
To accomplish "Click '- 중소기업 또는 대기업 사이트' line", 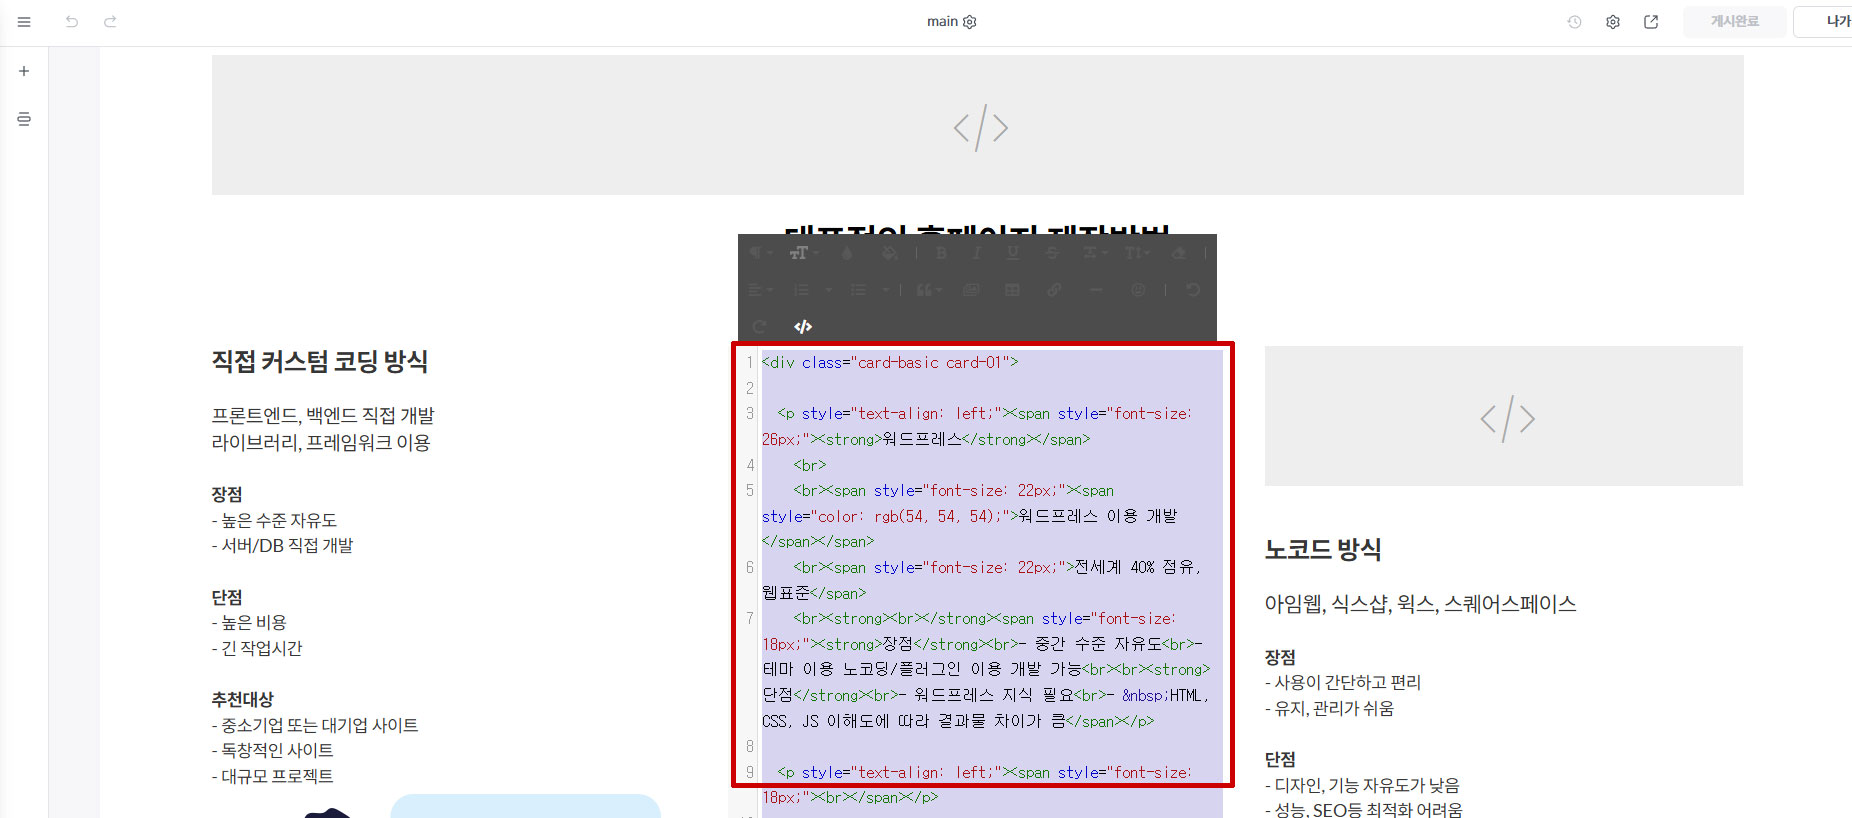I will coord(315,725).
